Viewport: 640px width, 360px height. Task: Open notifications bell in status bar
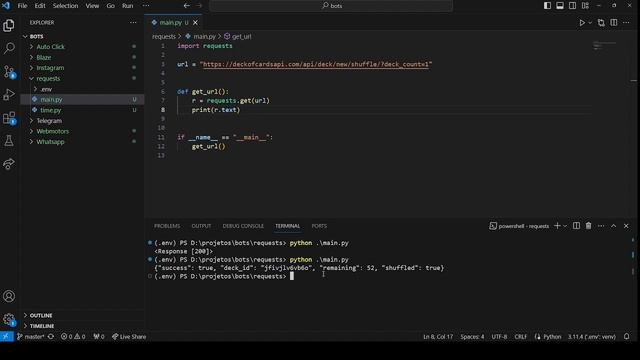pyautogui.click(x=627, y=336)
